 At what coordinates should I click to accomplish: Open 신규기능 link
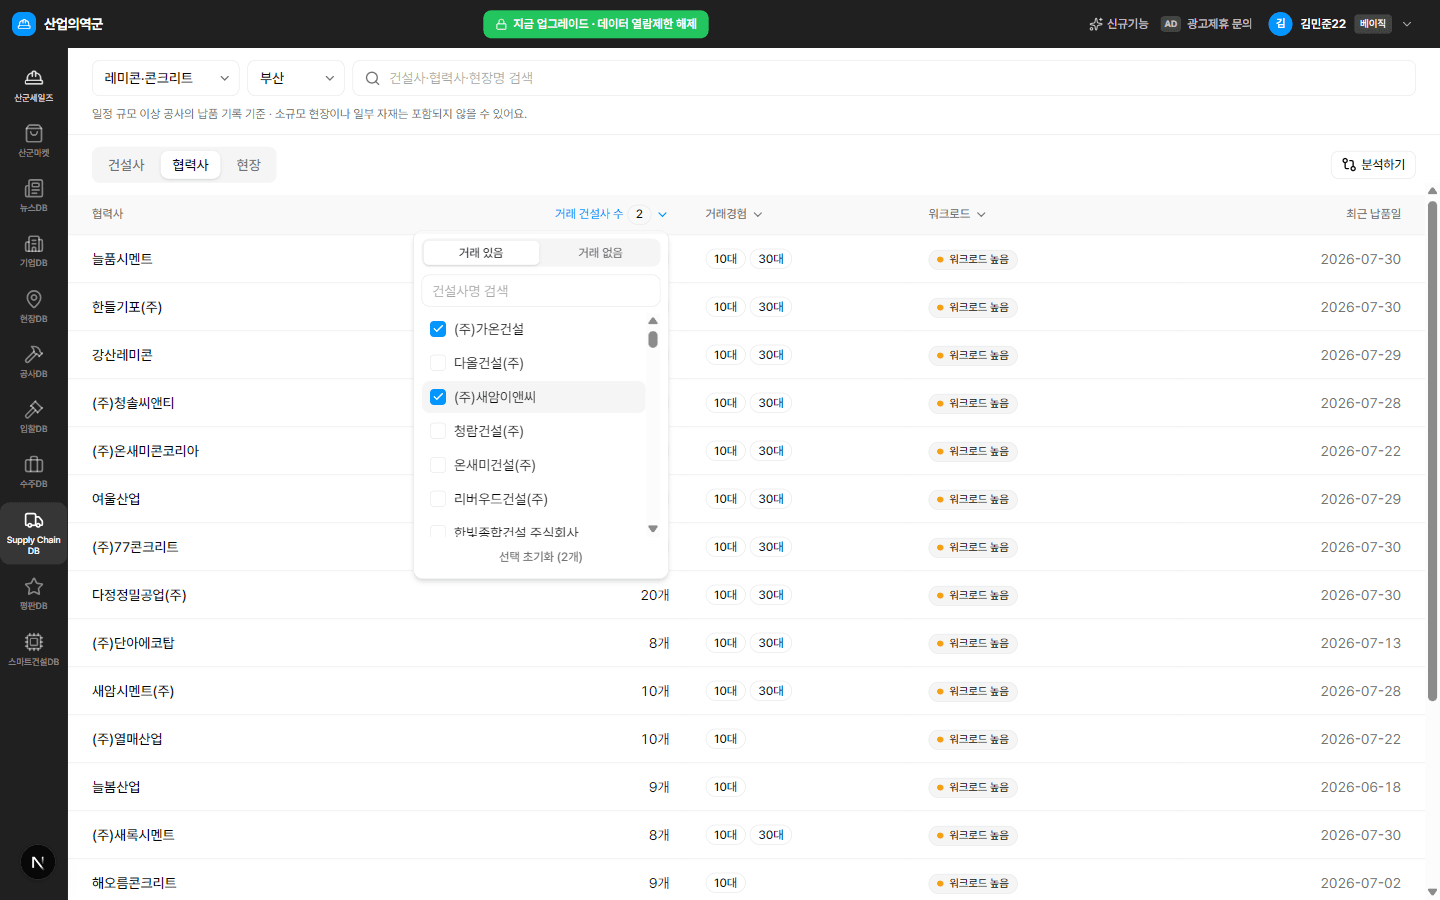[1118, 24]
